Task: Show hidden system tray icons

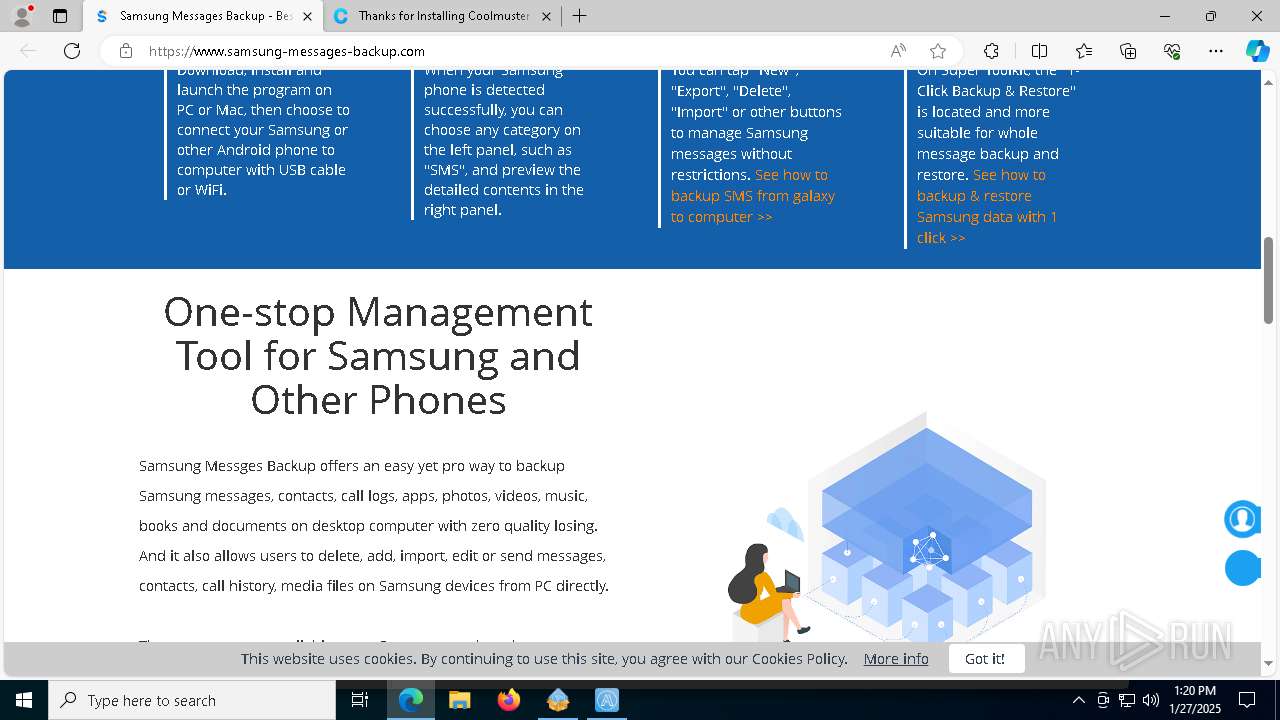Action: tap(1078, 700)
